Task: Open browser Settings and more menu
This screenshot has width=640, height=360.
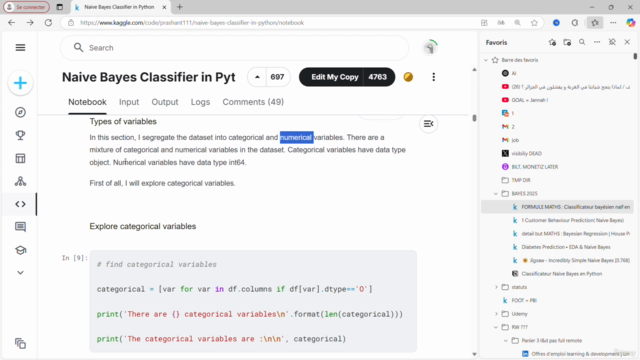Action: (613, 23)
